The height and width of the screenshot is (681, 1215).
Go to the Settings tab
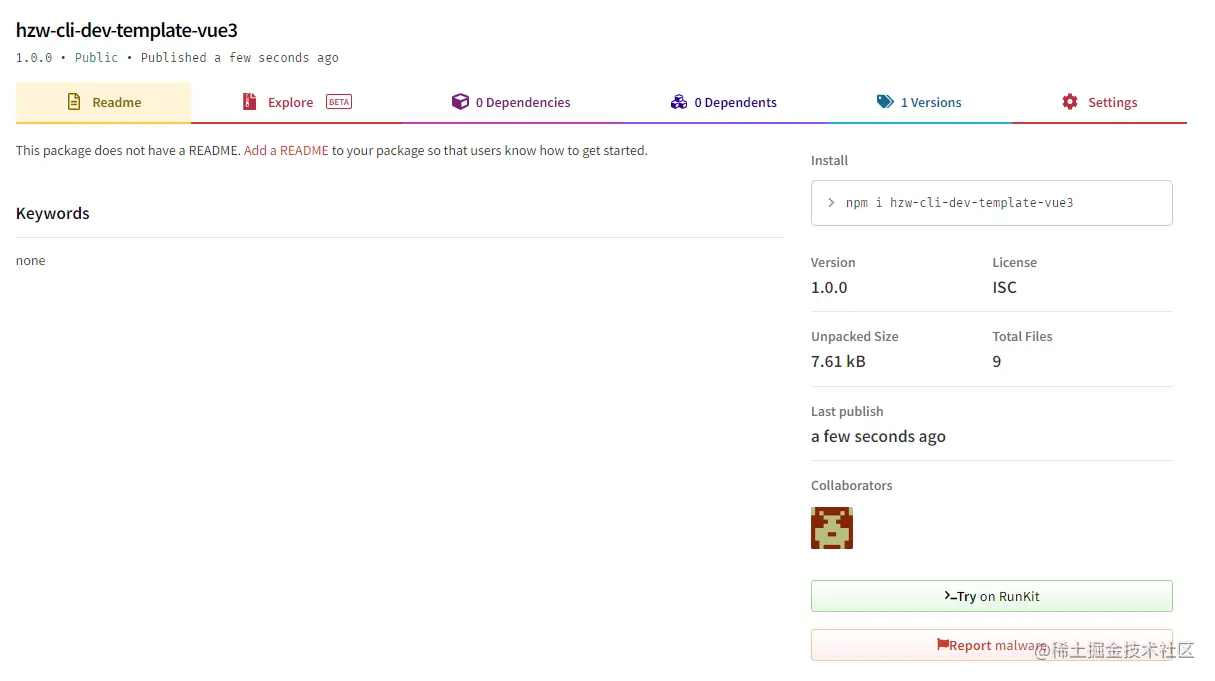(x=1099, y=102)
